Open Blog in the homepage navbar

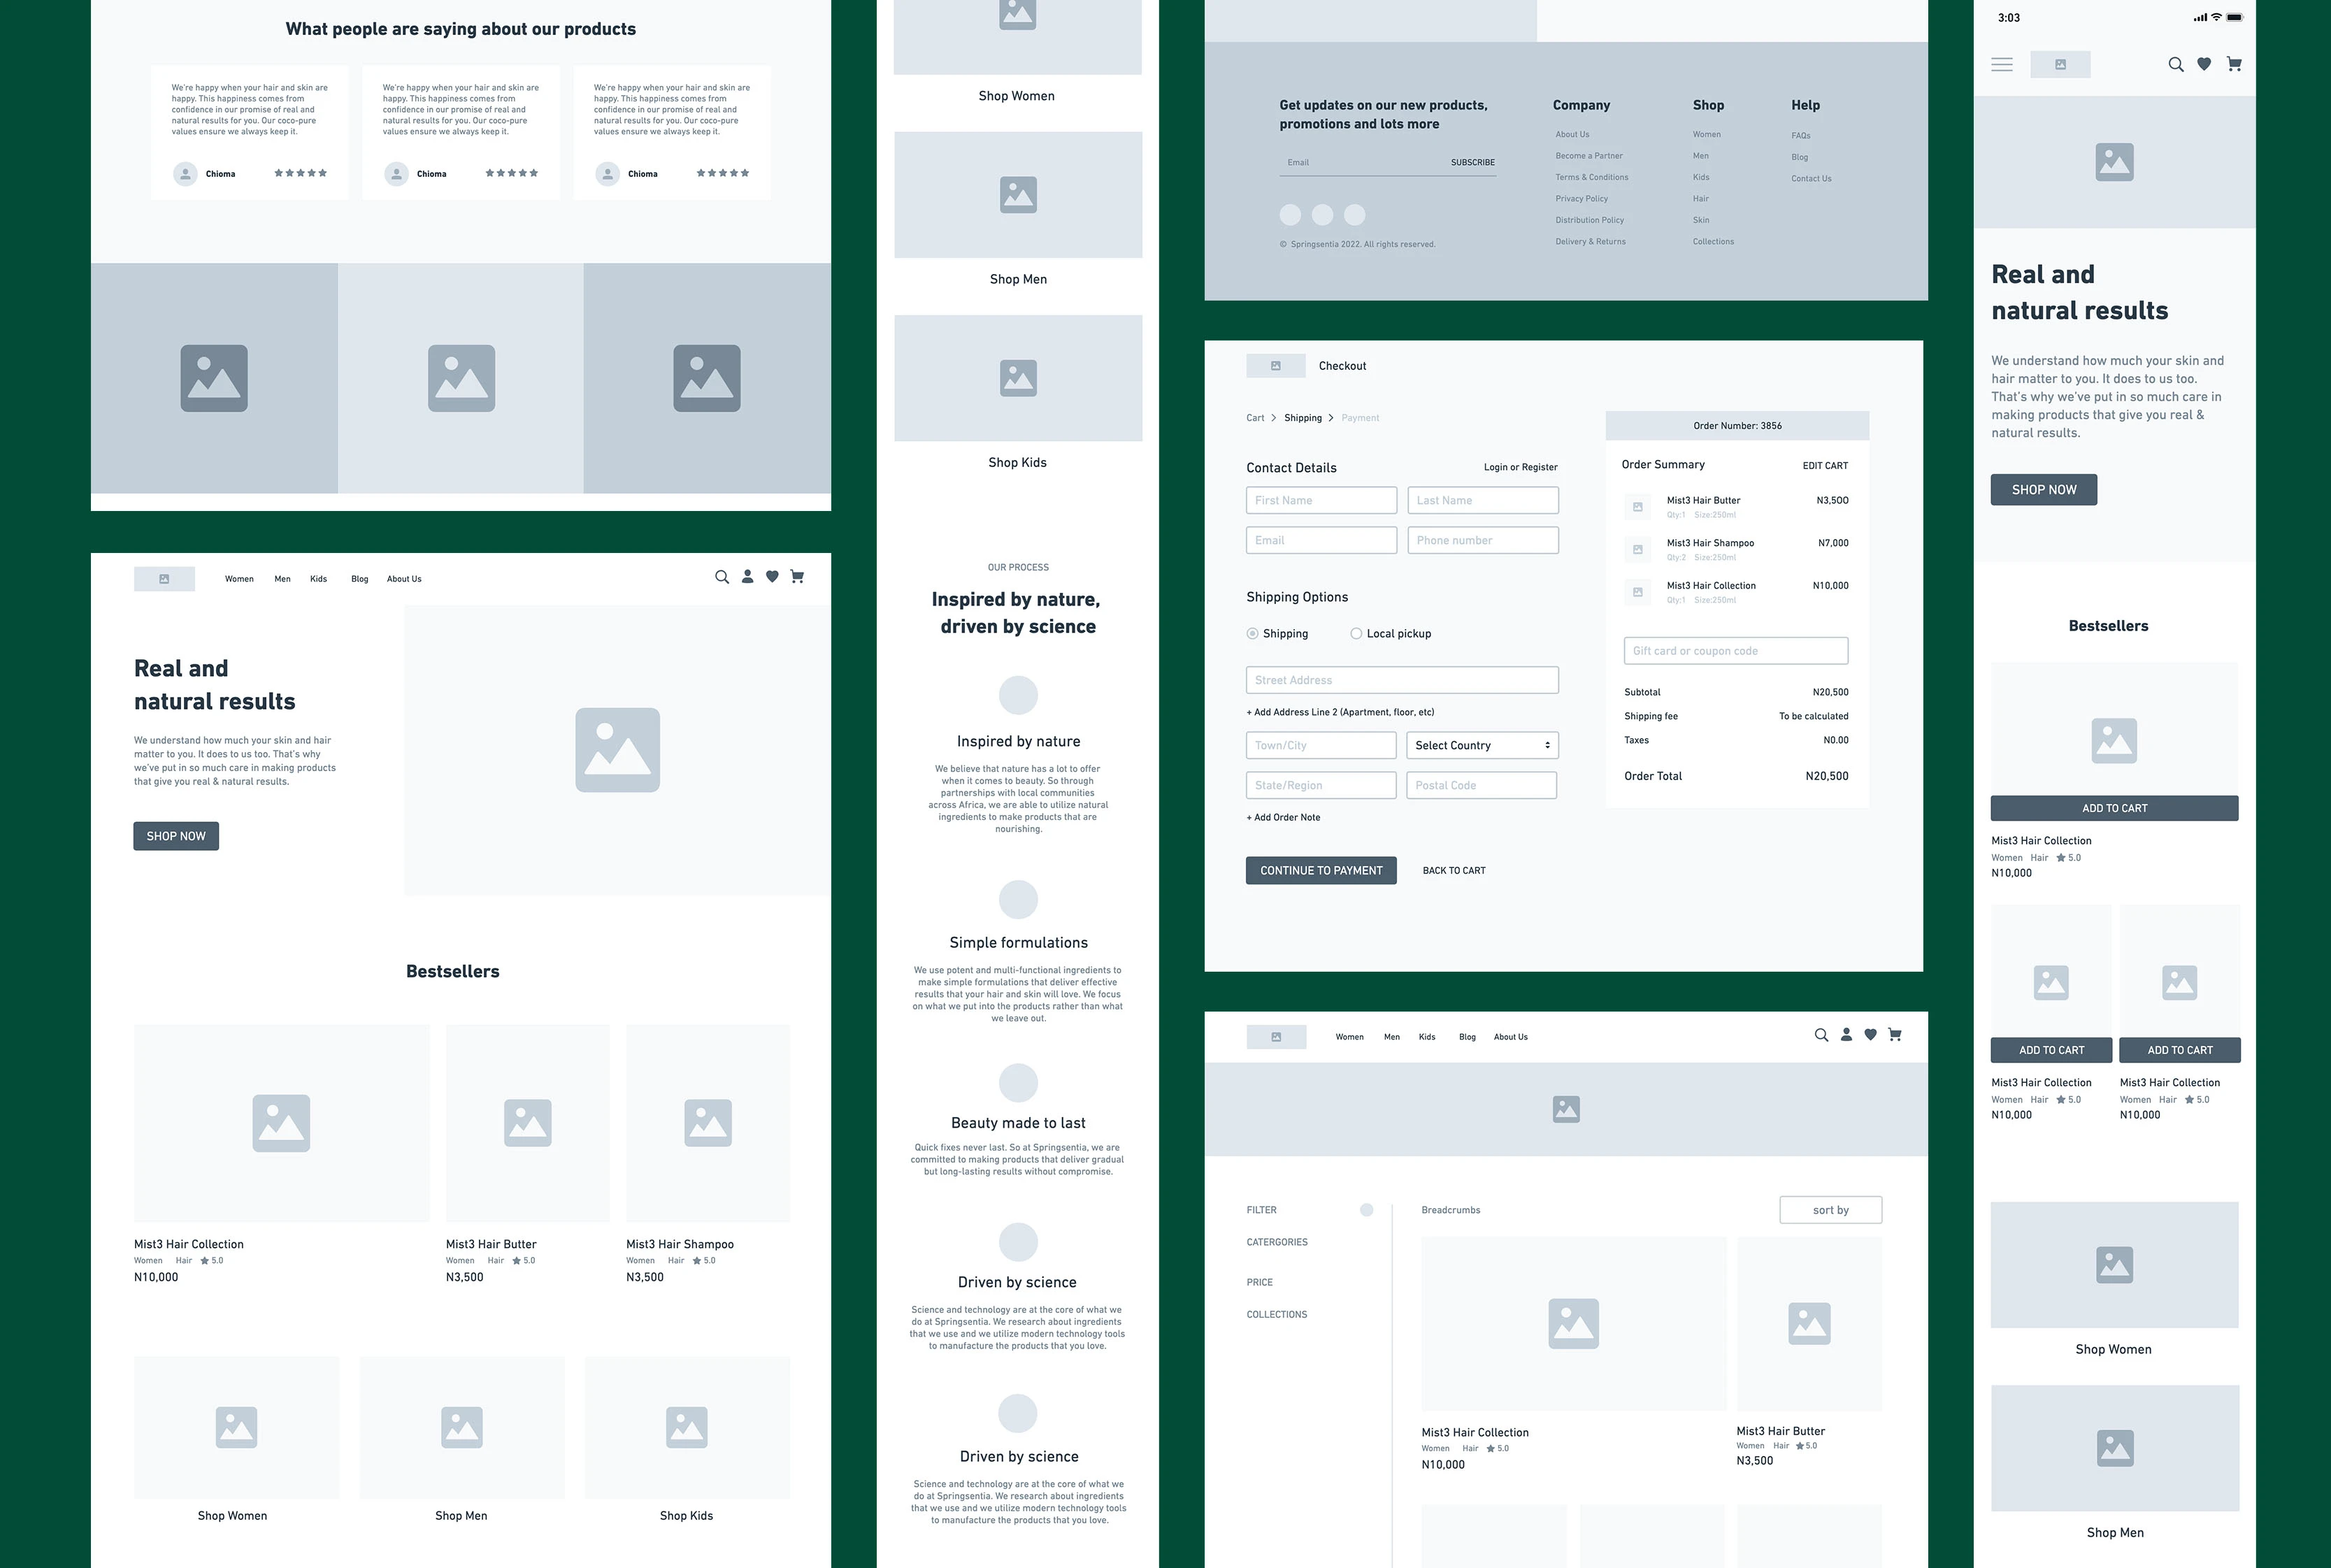[x=360, y=579]
